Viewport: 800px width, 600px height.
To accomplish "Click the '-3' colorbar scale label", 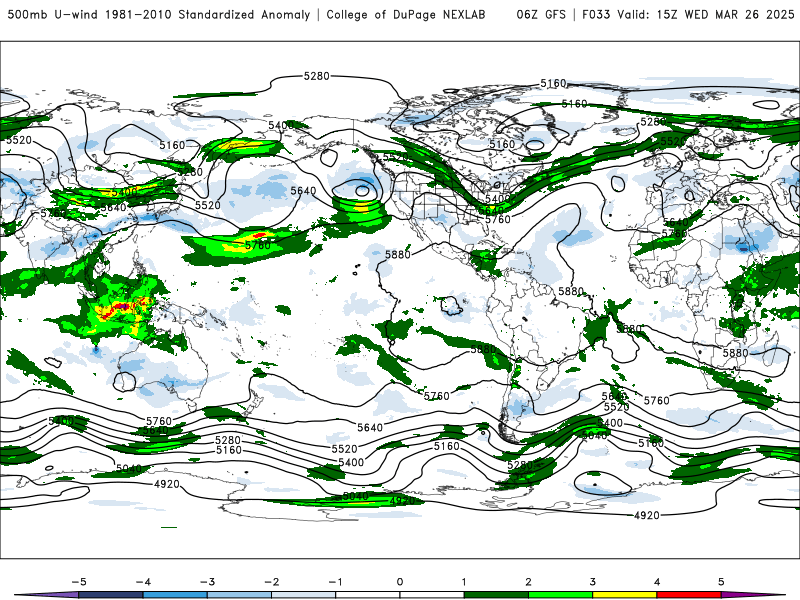I will [x=207, y=582].
